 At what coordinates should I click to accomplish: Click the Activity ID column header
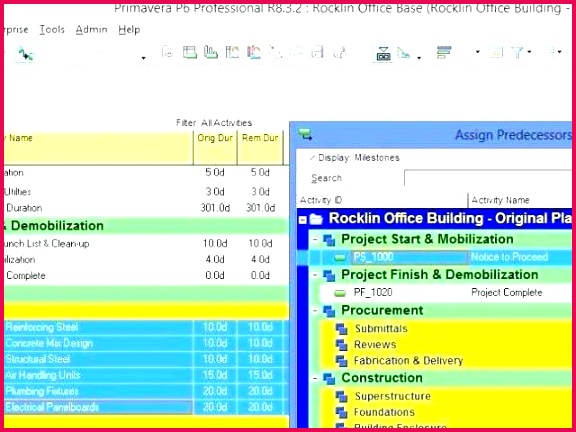tap(382, 200)
